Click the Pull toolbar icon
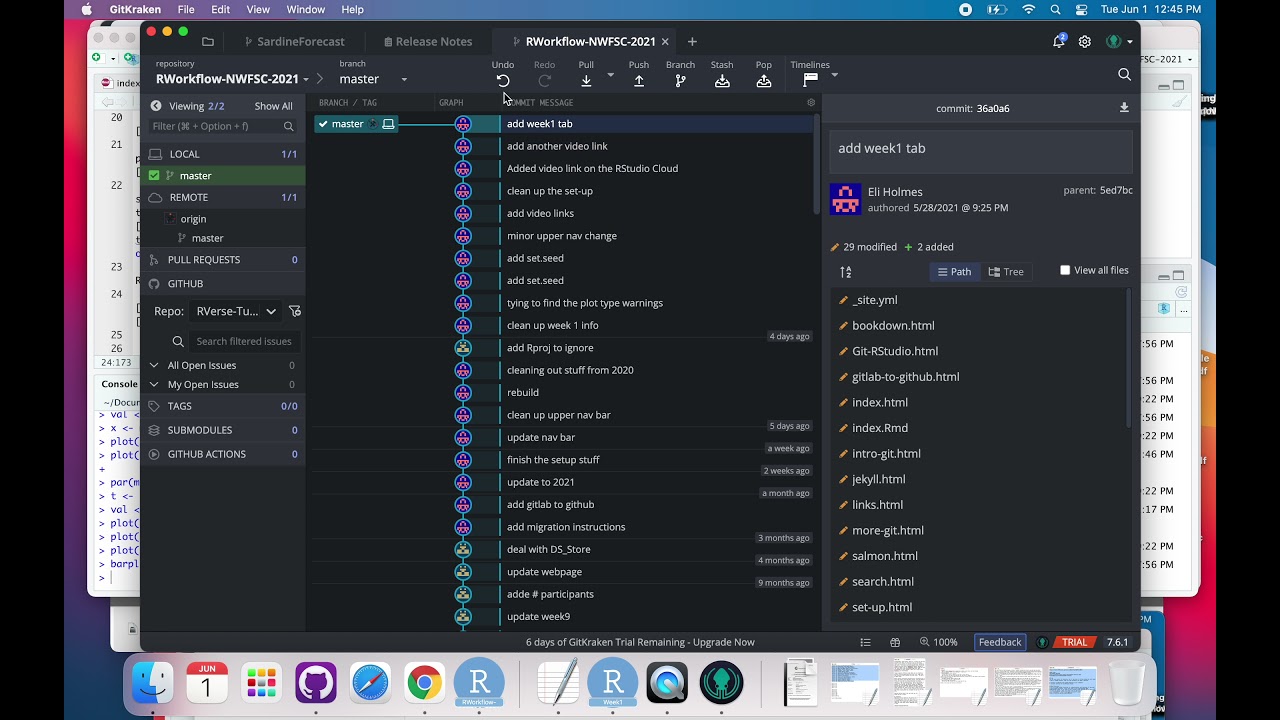This screenshot has width=1280, height=720. click(586, 81)
